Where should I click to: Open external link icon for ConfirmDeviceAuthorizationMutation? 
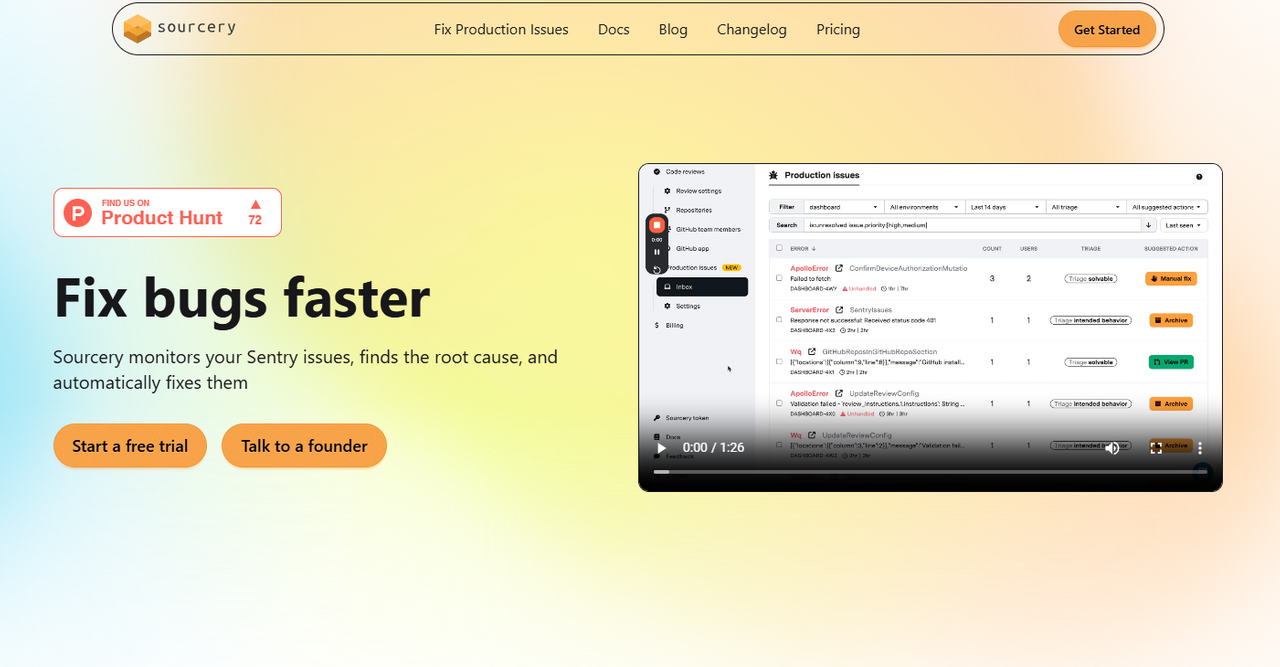840,268
